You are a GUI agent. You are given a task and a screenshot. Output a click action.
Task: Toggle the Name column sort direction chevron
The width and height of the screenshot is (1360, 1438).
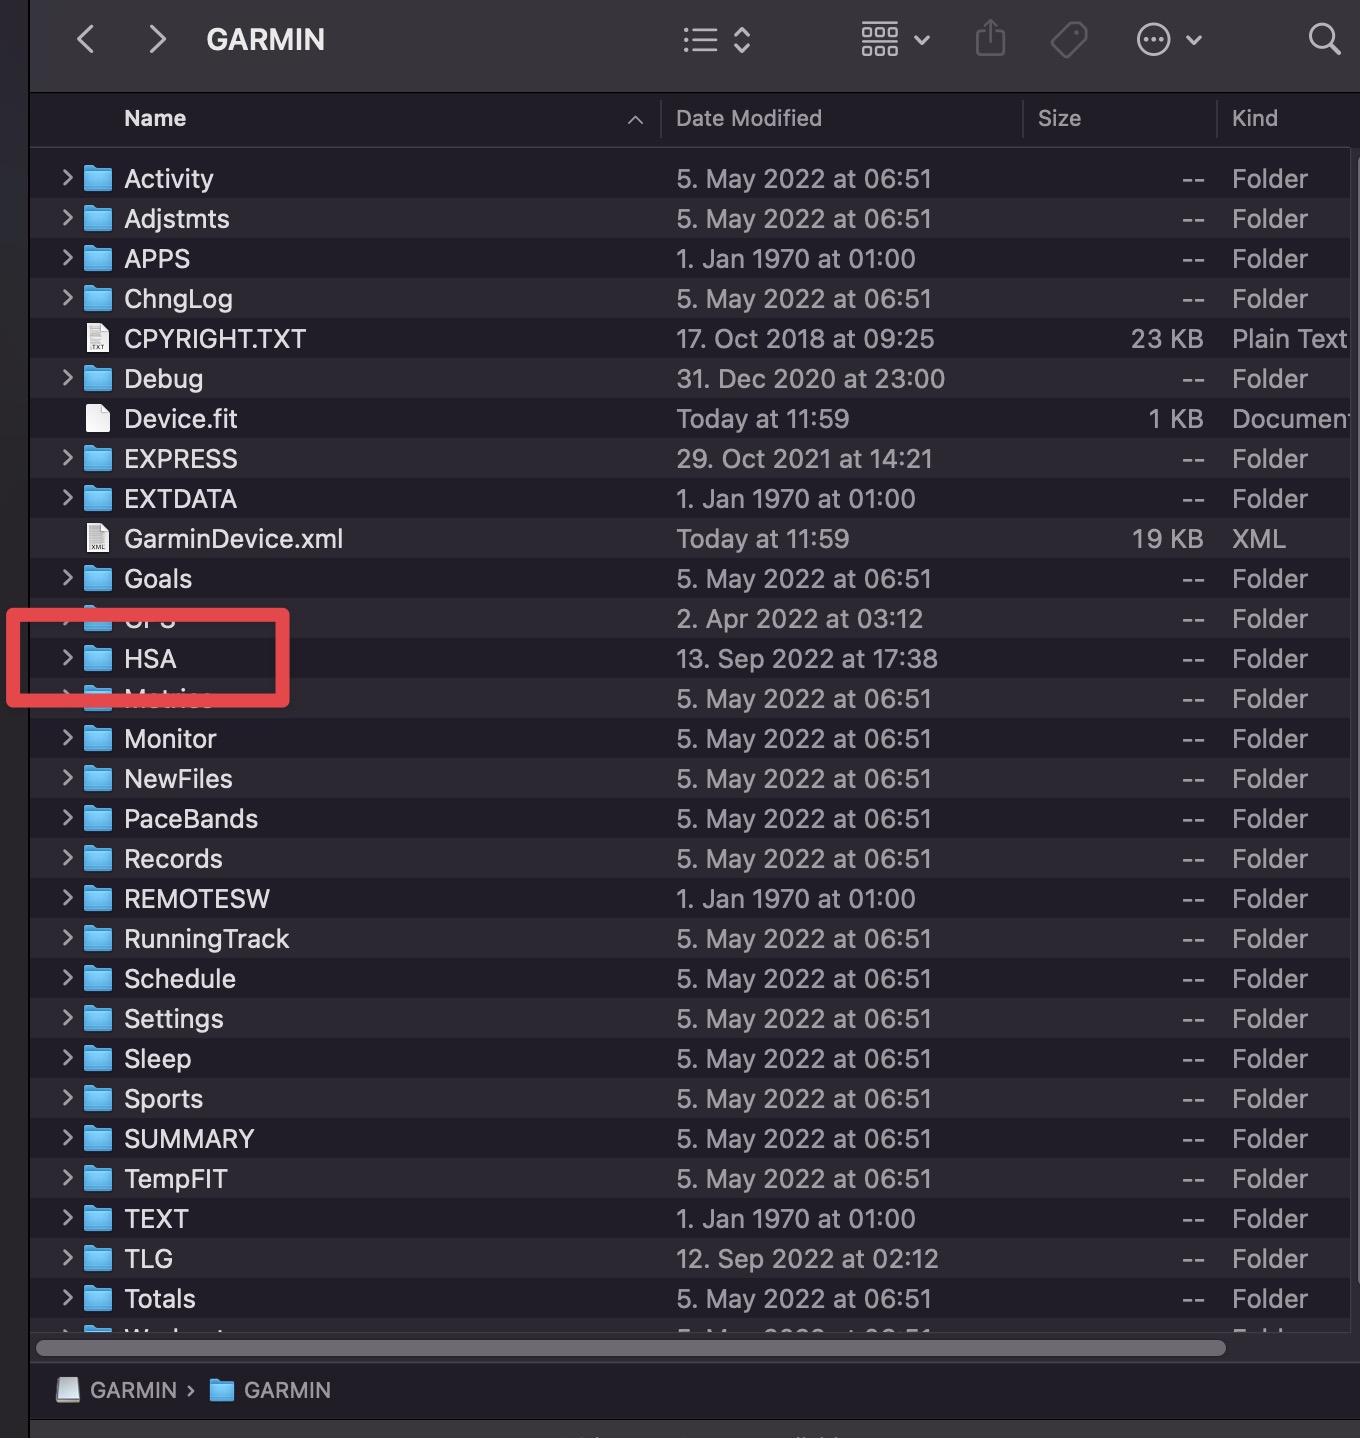click(636, 119)
